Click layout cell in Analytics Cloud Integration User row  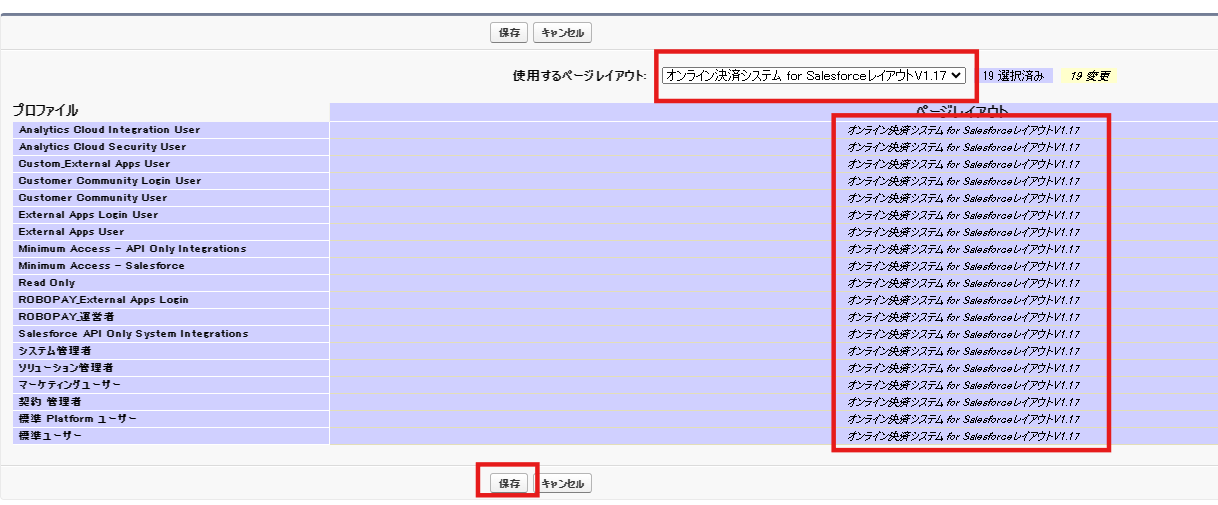tap(964, 130)
